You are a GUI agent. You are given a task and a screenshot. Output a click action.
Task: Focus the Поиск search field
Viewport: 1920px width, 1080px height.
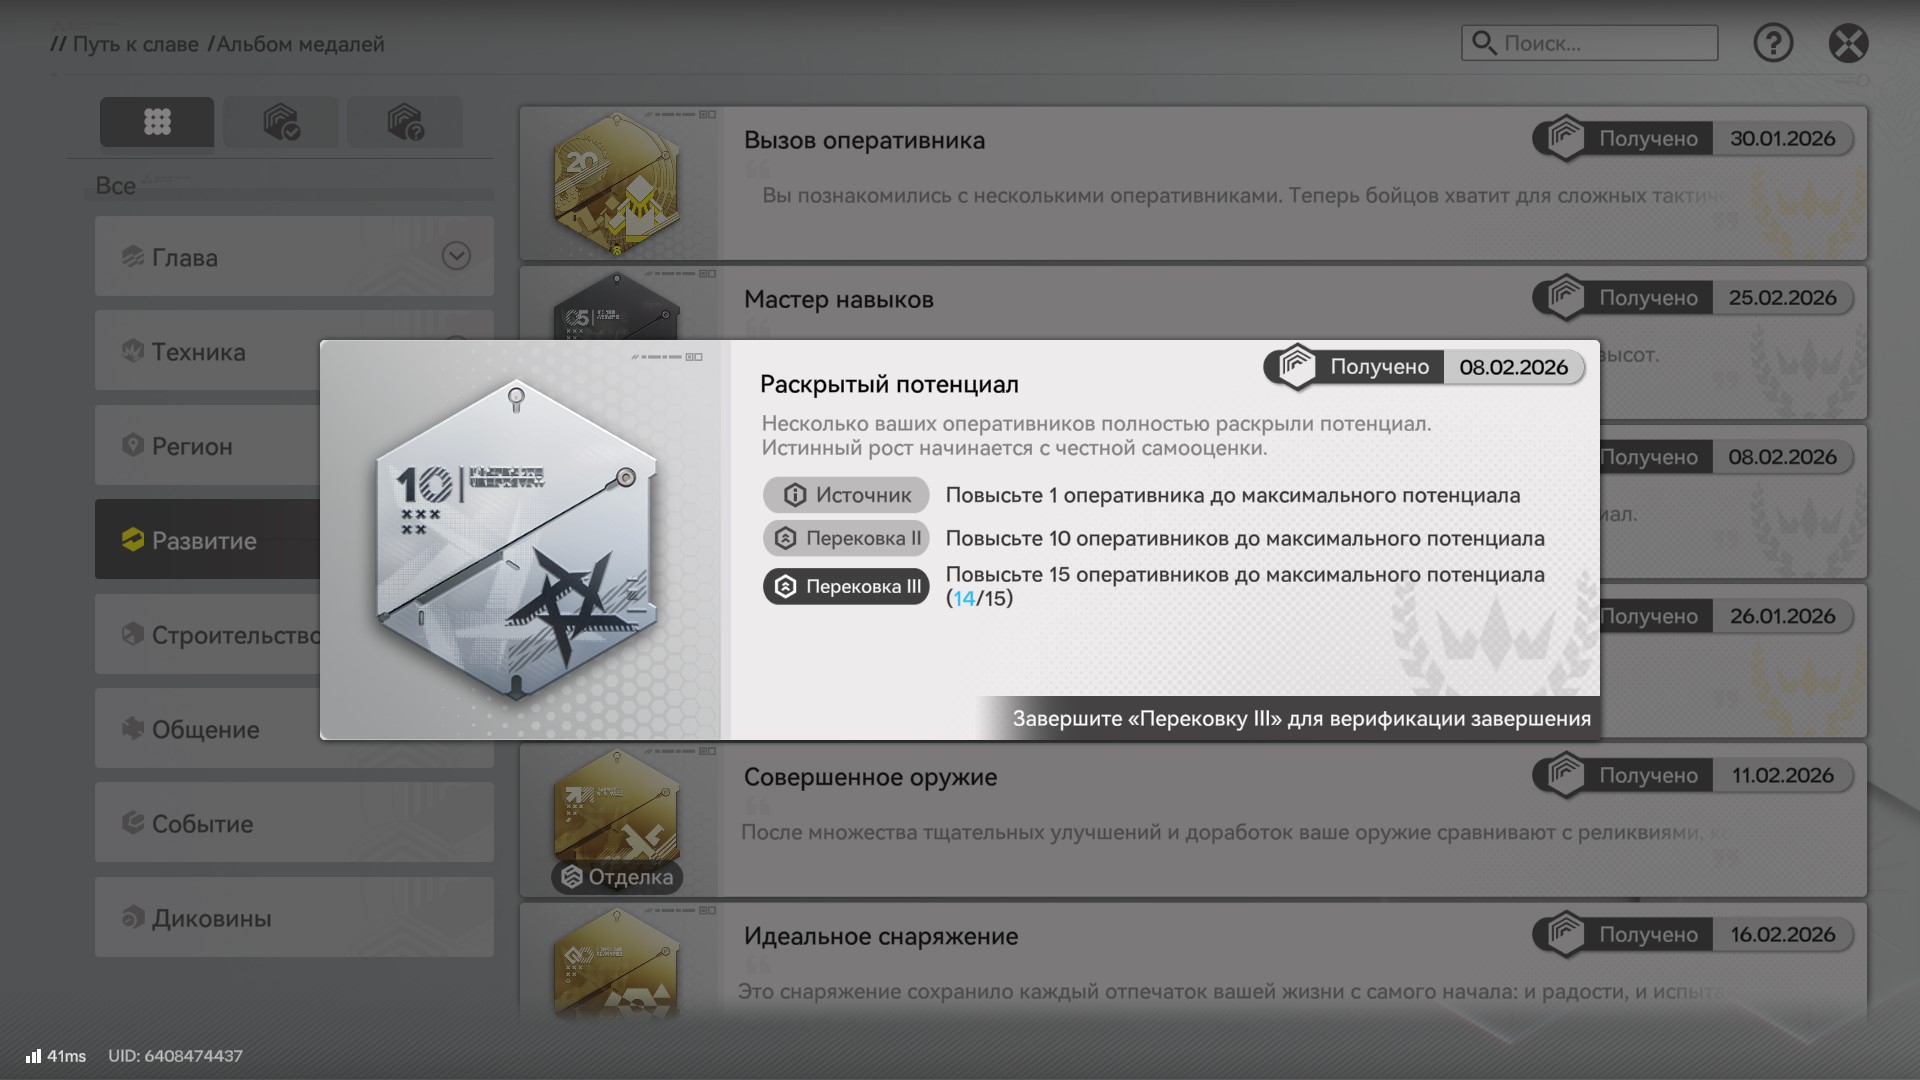click(x=1589, y=43)
